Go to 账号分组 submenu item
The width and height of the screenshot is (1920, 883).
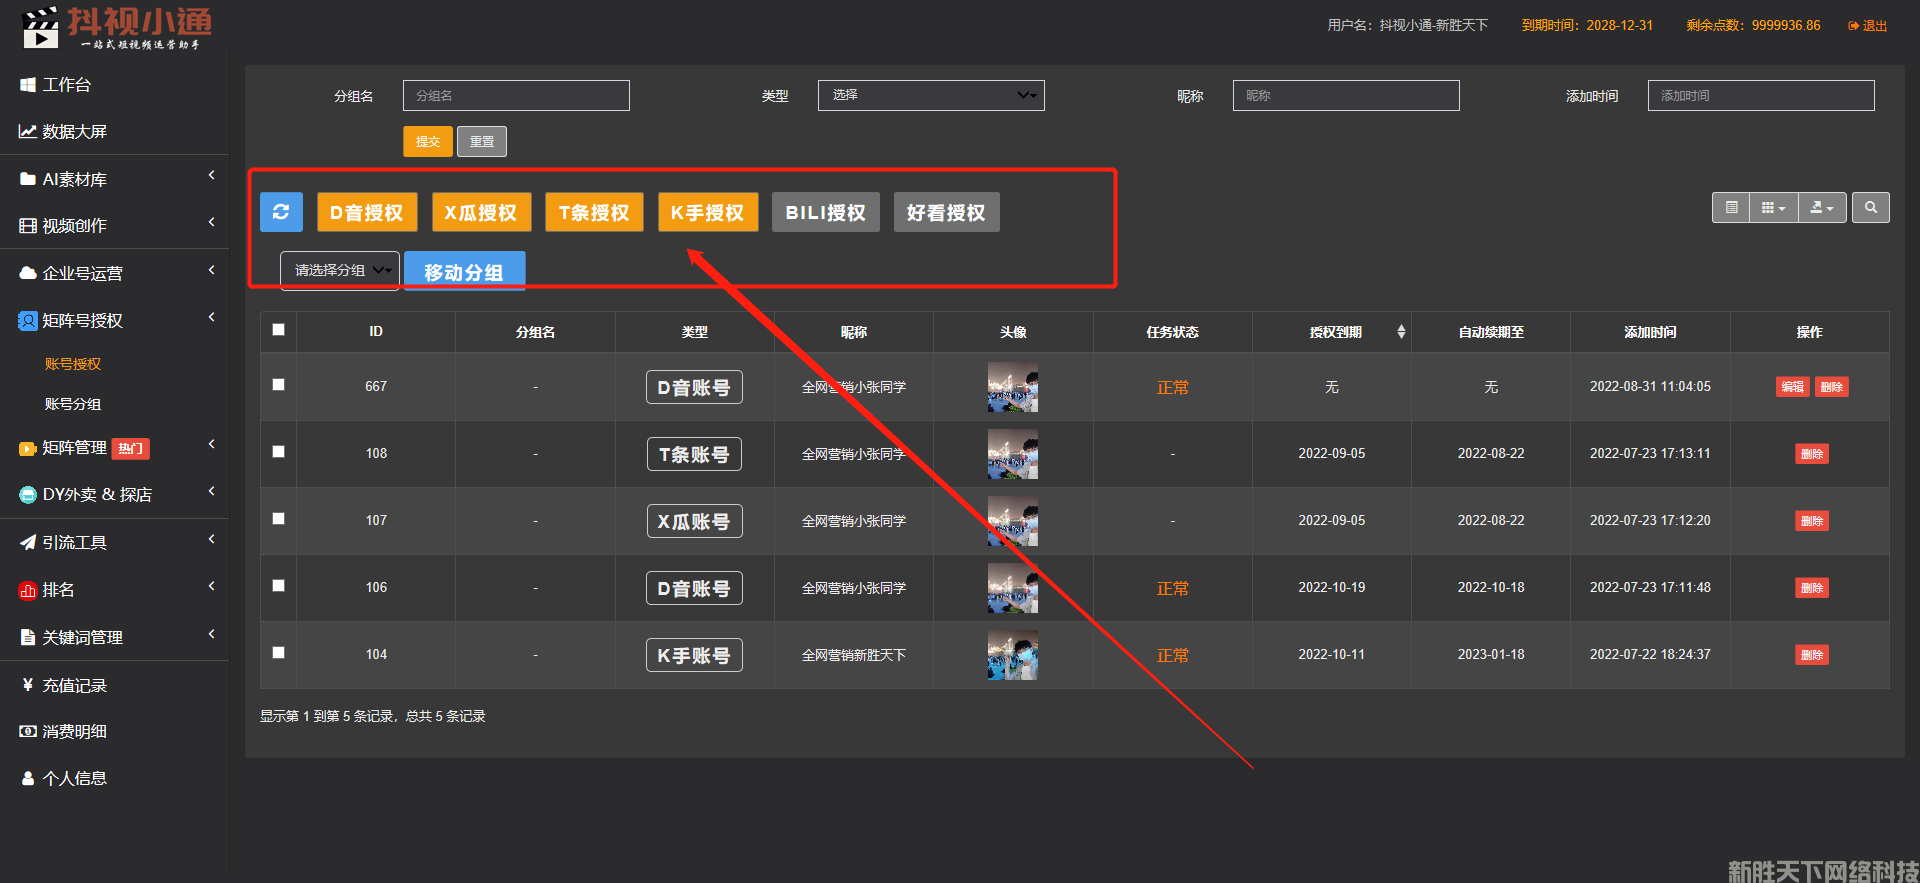[73, 404]
